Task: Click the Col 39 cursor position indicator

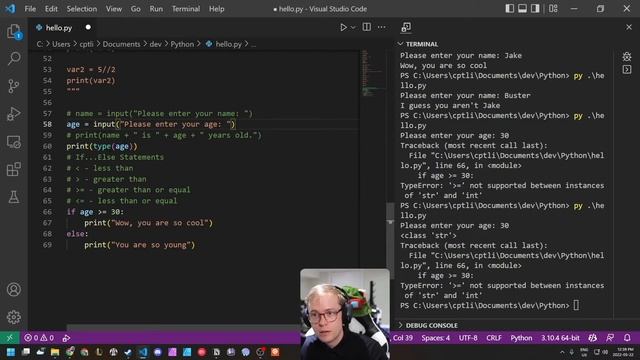Action: [402, 338]
